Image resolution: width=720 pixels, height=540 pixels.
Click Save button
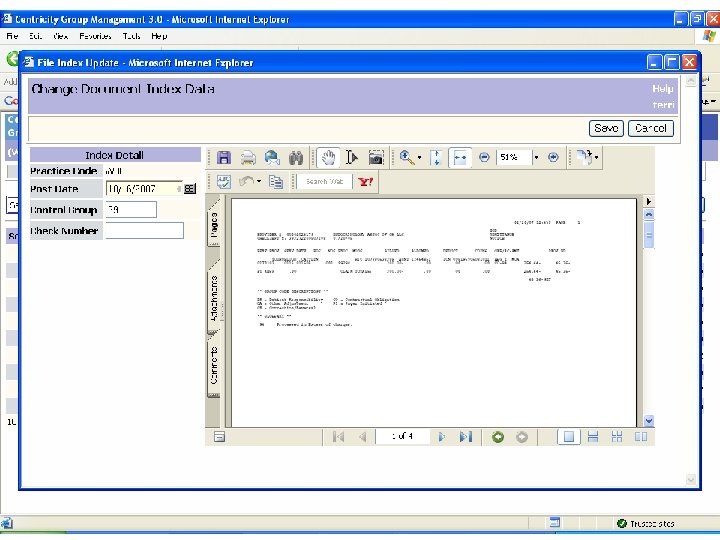click(606, 128)
